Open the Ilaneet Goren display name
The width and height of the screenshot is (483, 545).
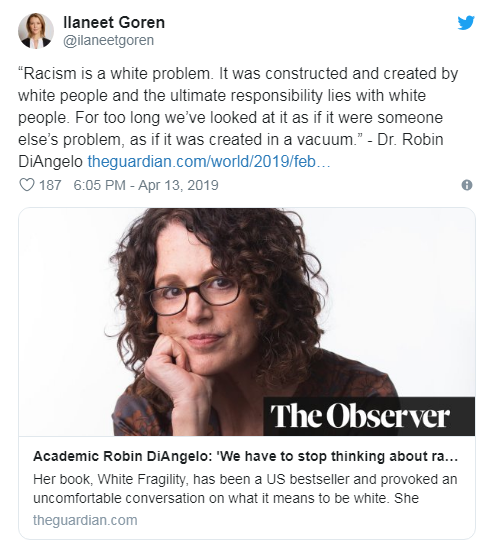tap(114, 23)
